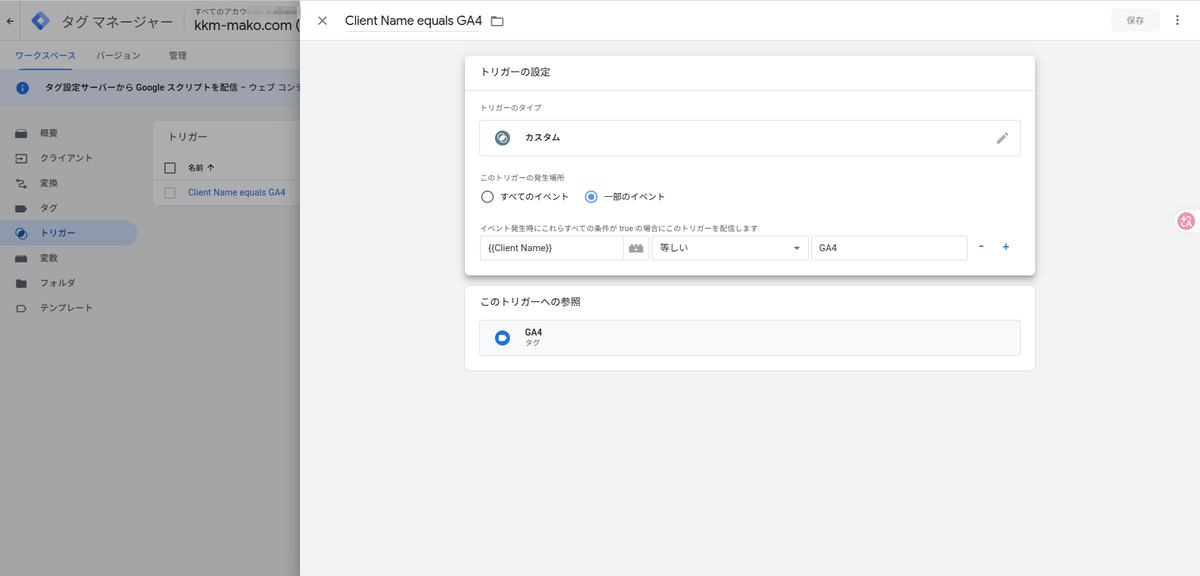Select the すべてのイベント radio button

(x=487, y=197)
